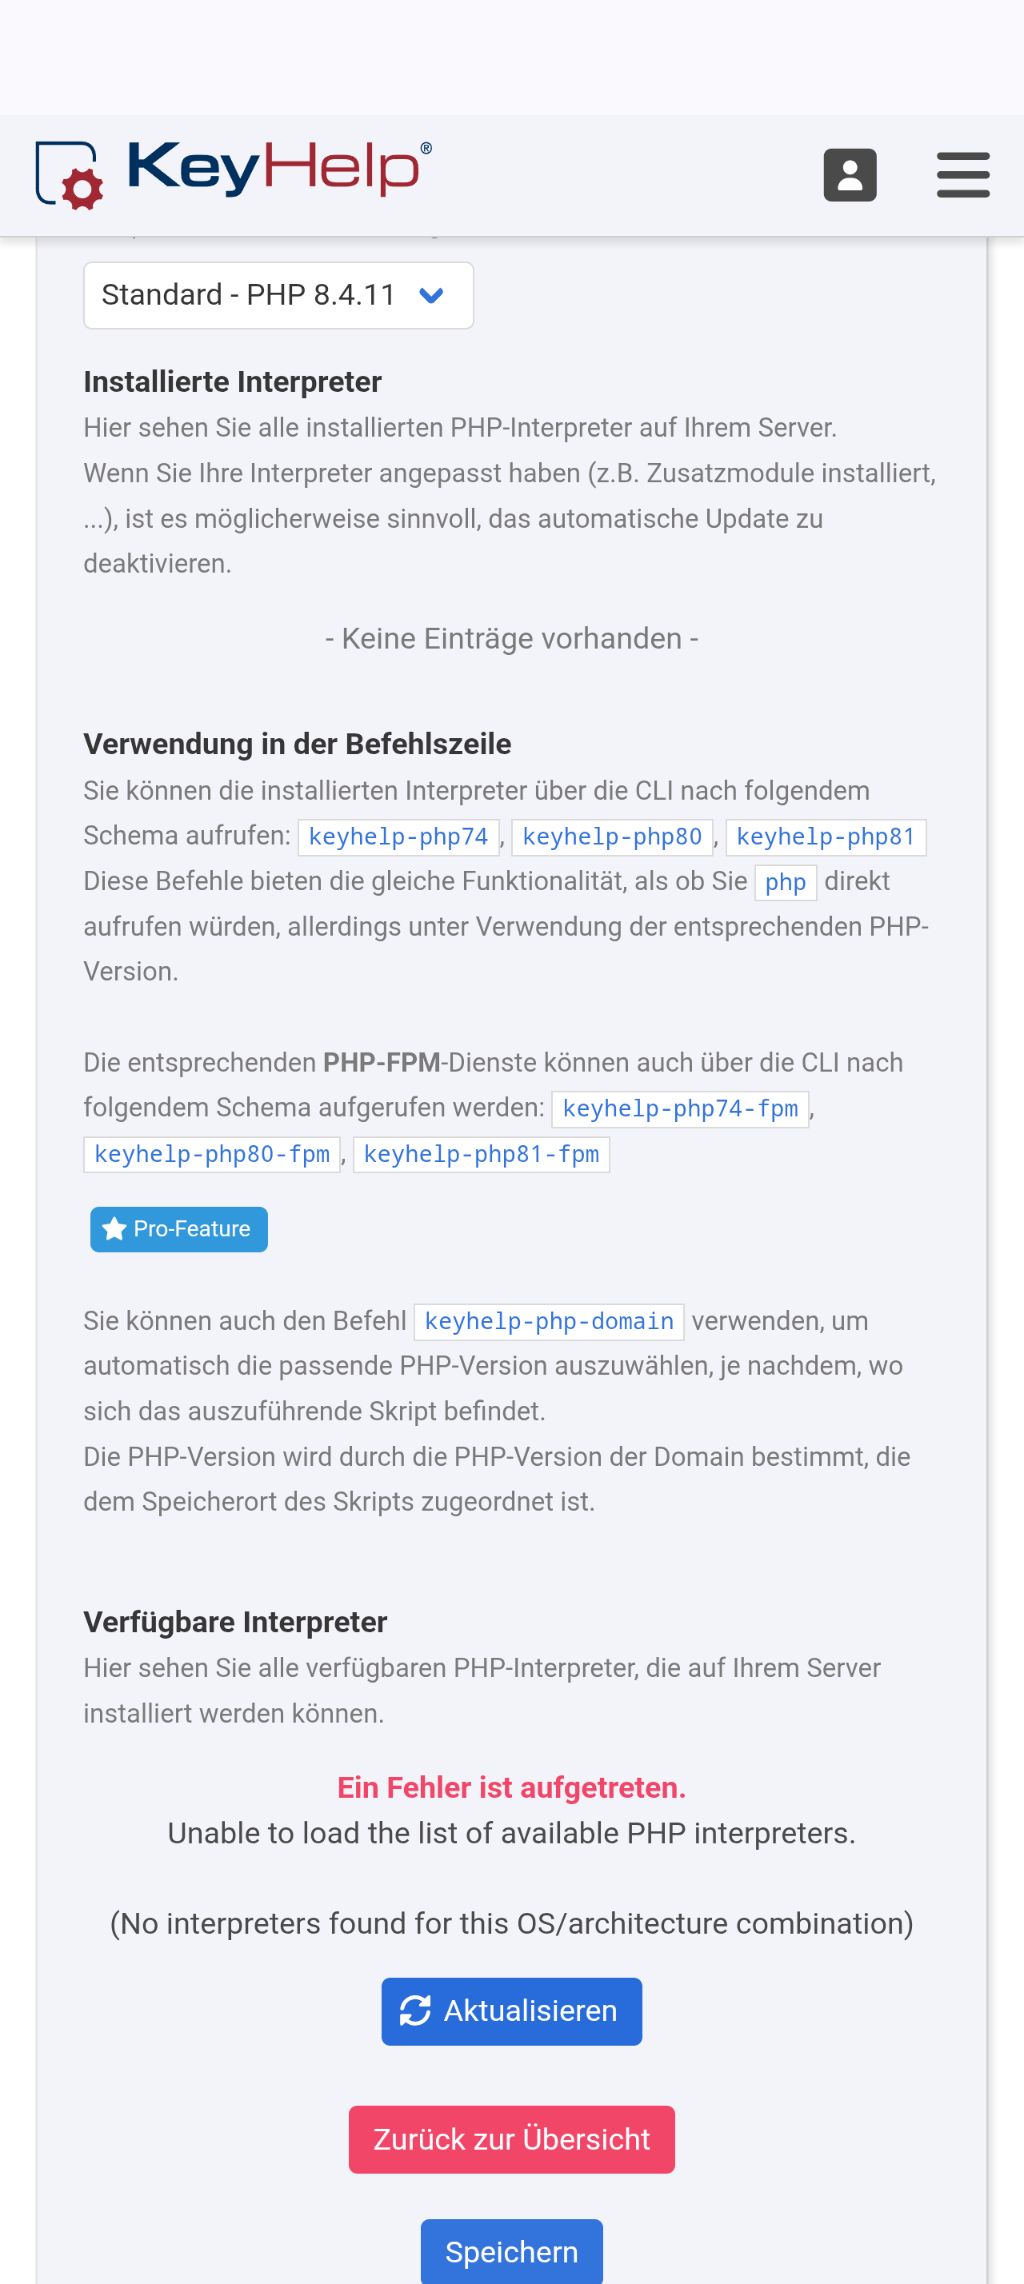Save settings with Speichern button
Screen dimensions: 1024x2284
click(511, 2252)
